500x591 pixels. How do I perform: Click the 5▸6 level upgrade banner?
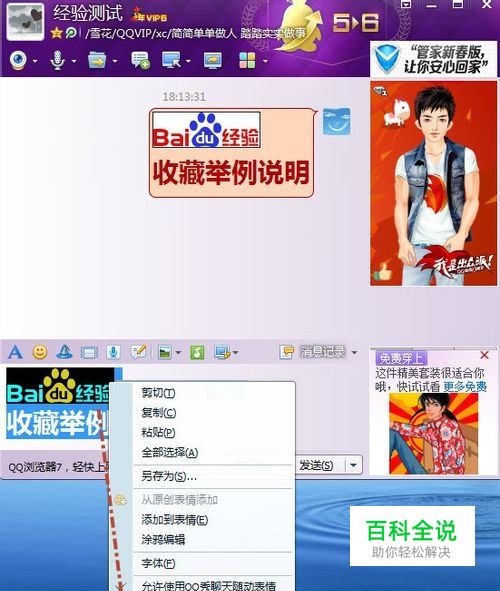point(356,23)
